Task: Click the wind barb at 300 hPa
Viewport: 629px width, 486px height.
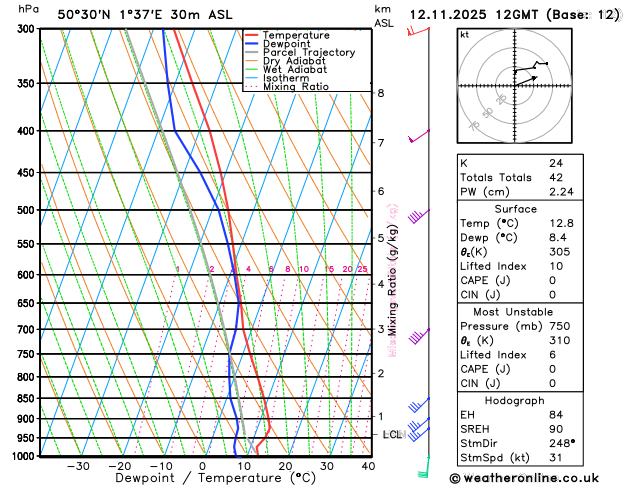Action: 418,31
